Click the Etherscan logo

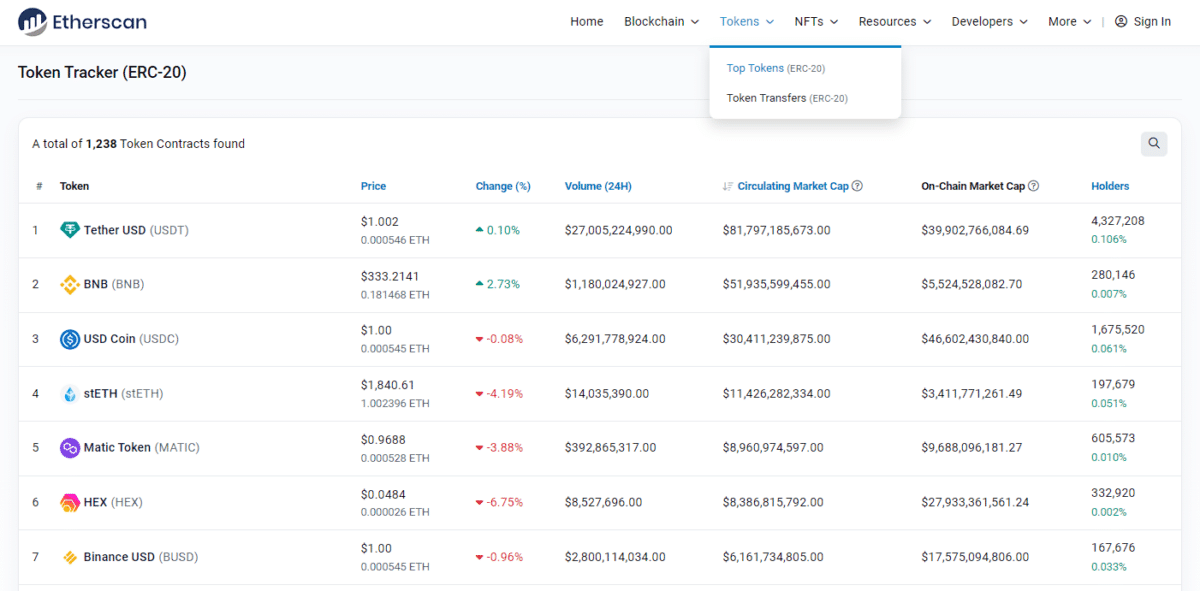[x=81, y=21]
